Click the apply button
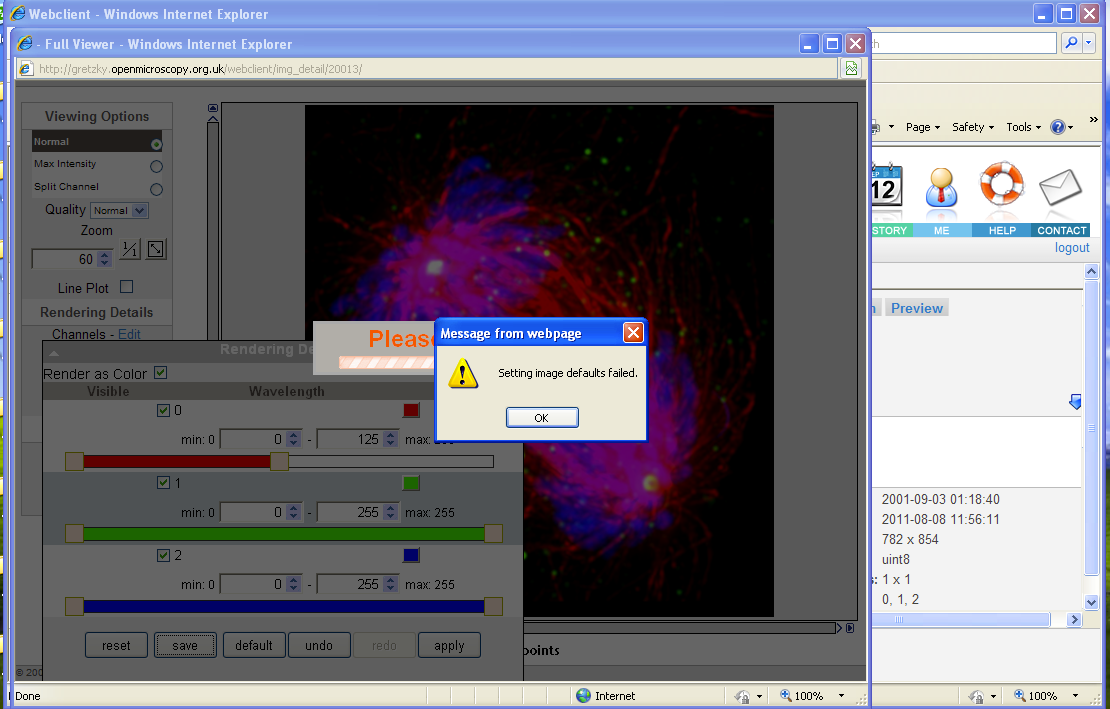This screenshot has width=1110, height=709. (x=450, y=645)
